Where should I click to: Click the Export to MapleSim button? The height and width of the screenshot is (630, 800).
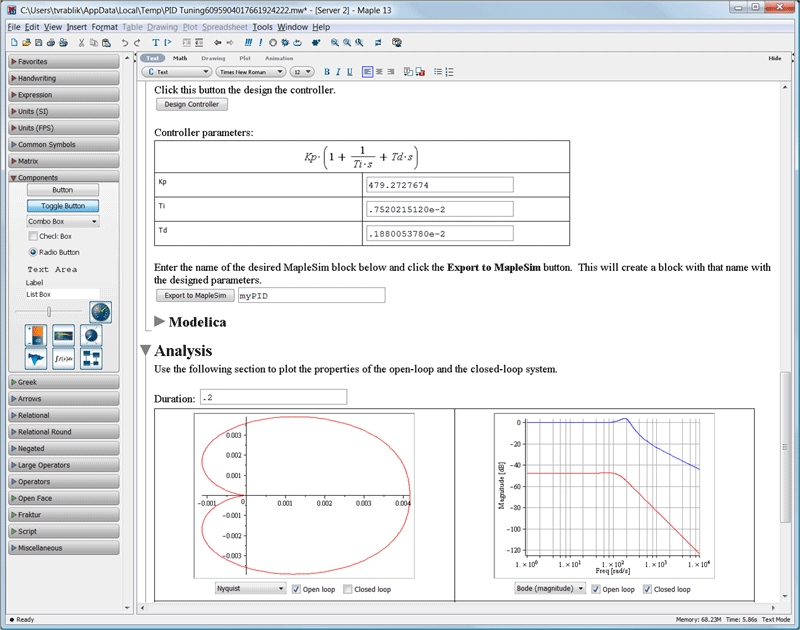[x=195, y=295]
